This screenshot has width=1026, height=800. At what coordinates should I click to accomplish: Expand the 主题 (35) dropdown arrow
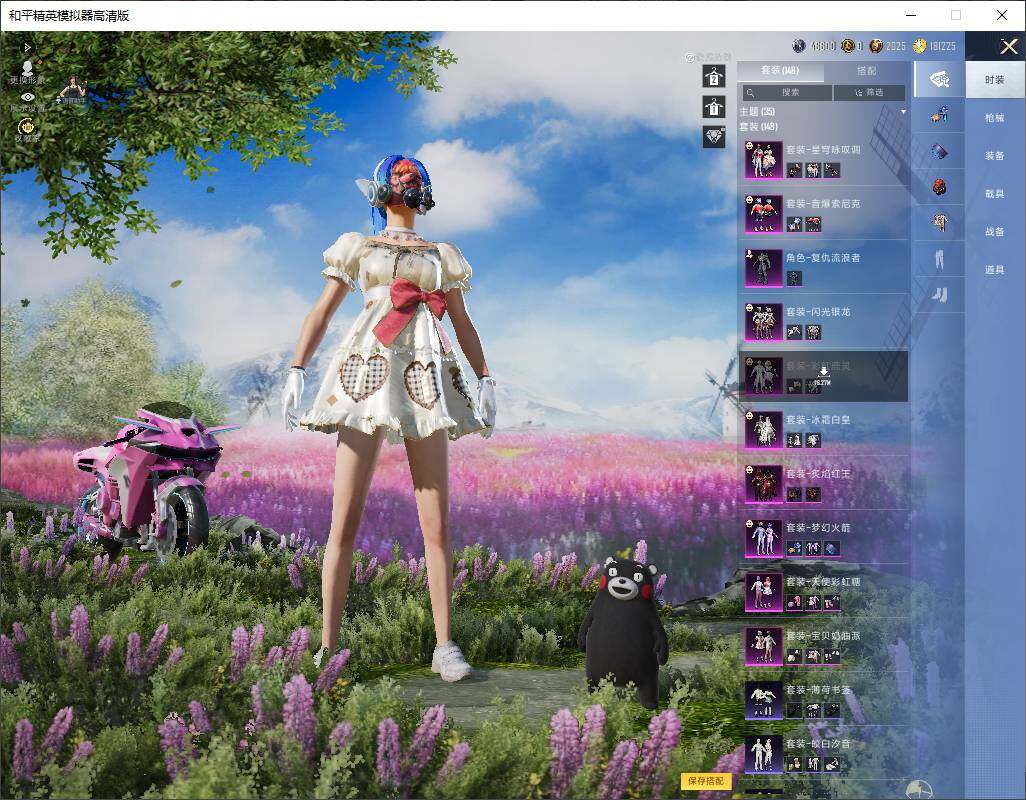coord(903,112)
